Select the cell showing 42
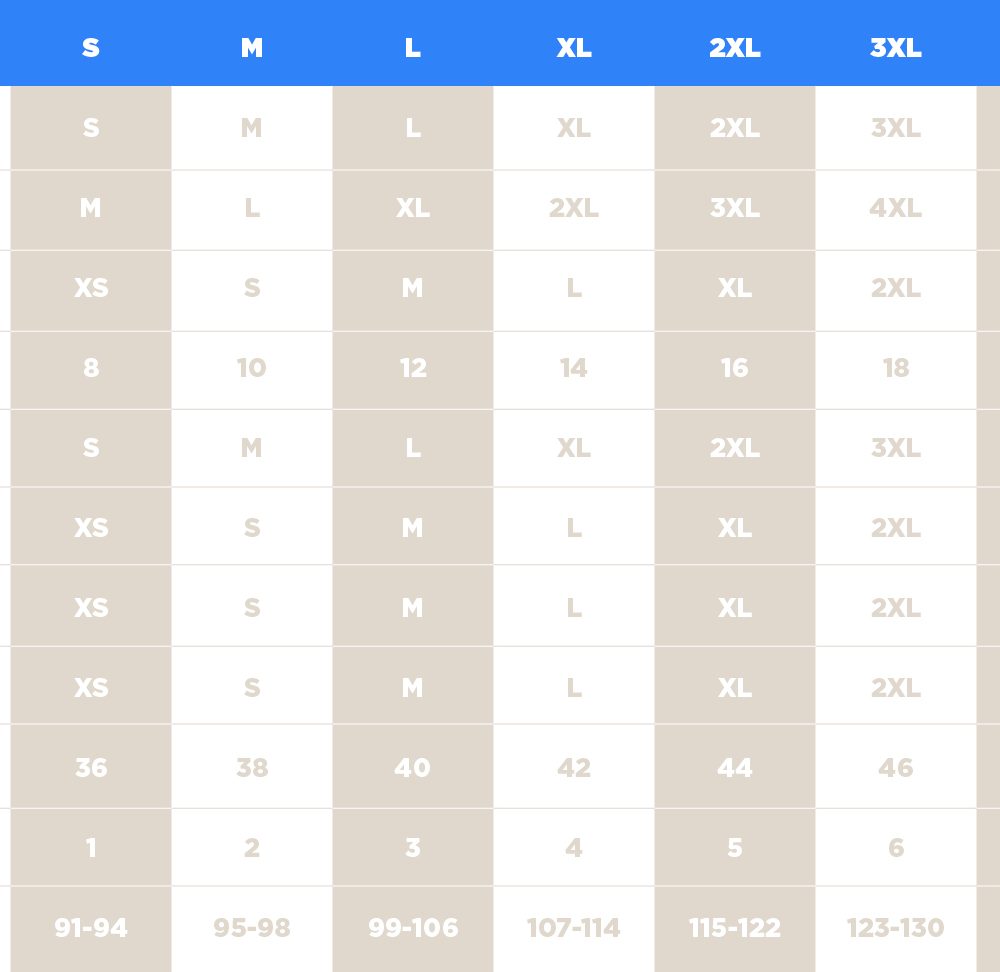The height and width of the screenshot is (972, 1000). coord(574,767)
